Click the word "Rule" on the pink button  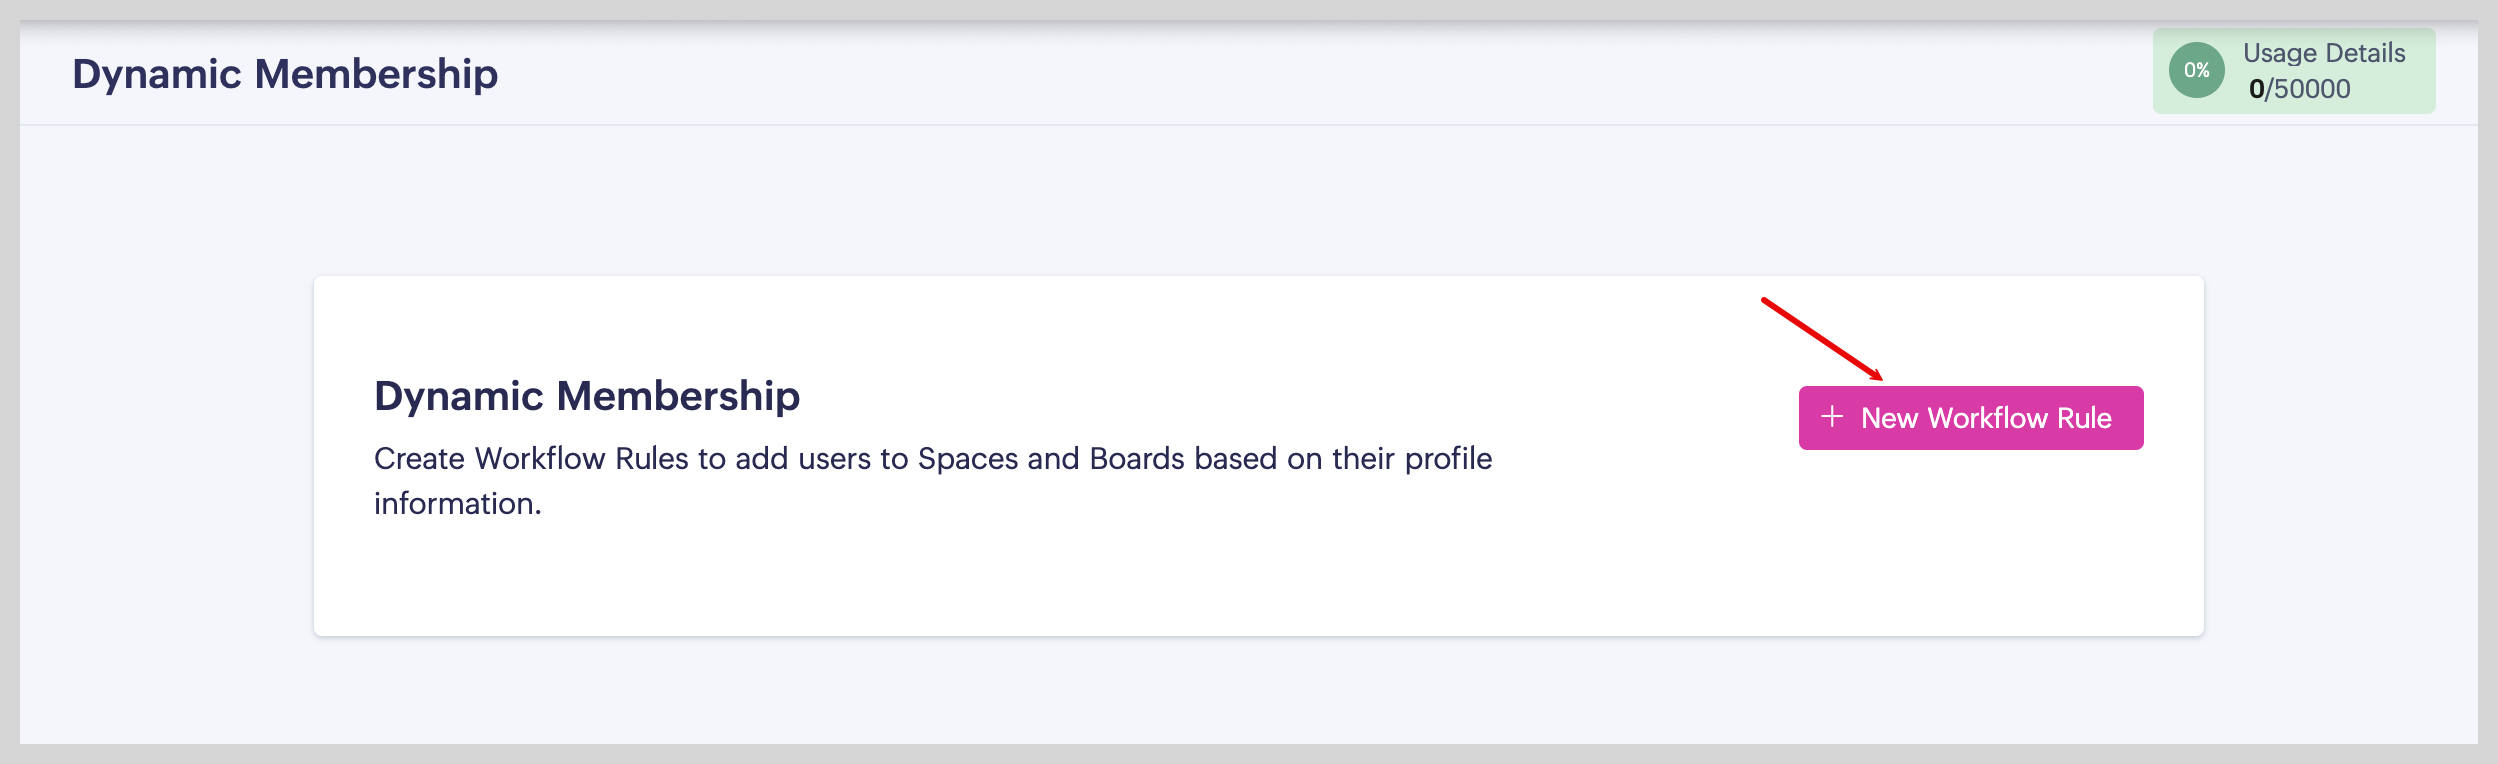(x=2084, y=418)
